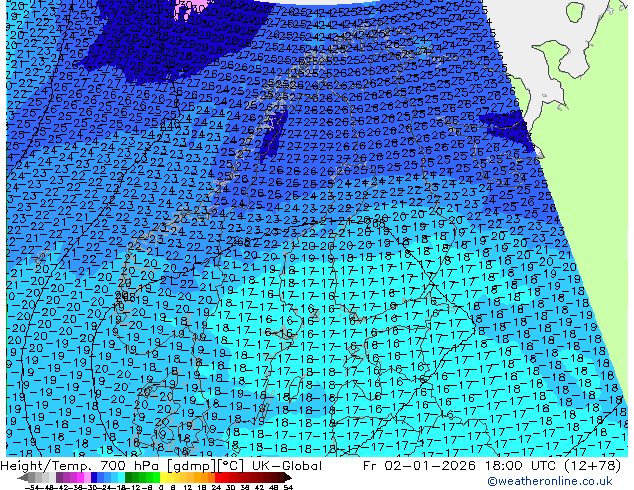Click the yellow 0 legend swatch
The height and width of the screenshot is (490, 634).
163,477
